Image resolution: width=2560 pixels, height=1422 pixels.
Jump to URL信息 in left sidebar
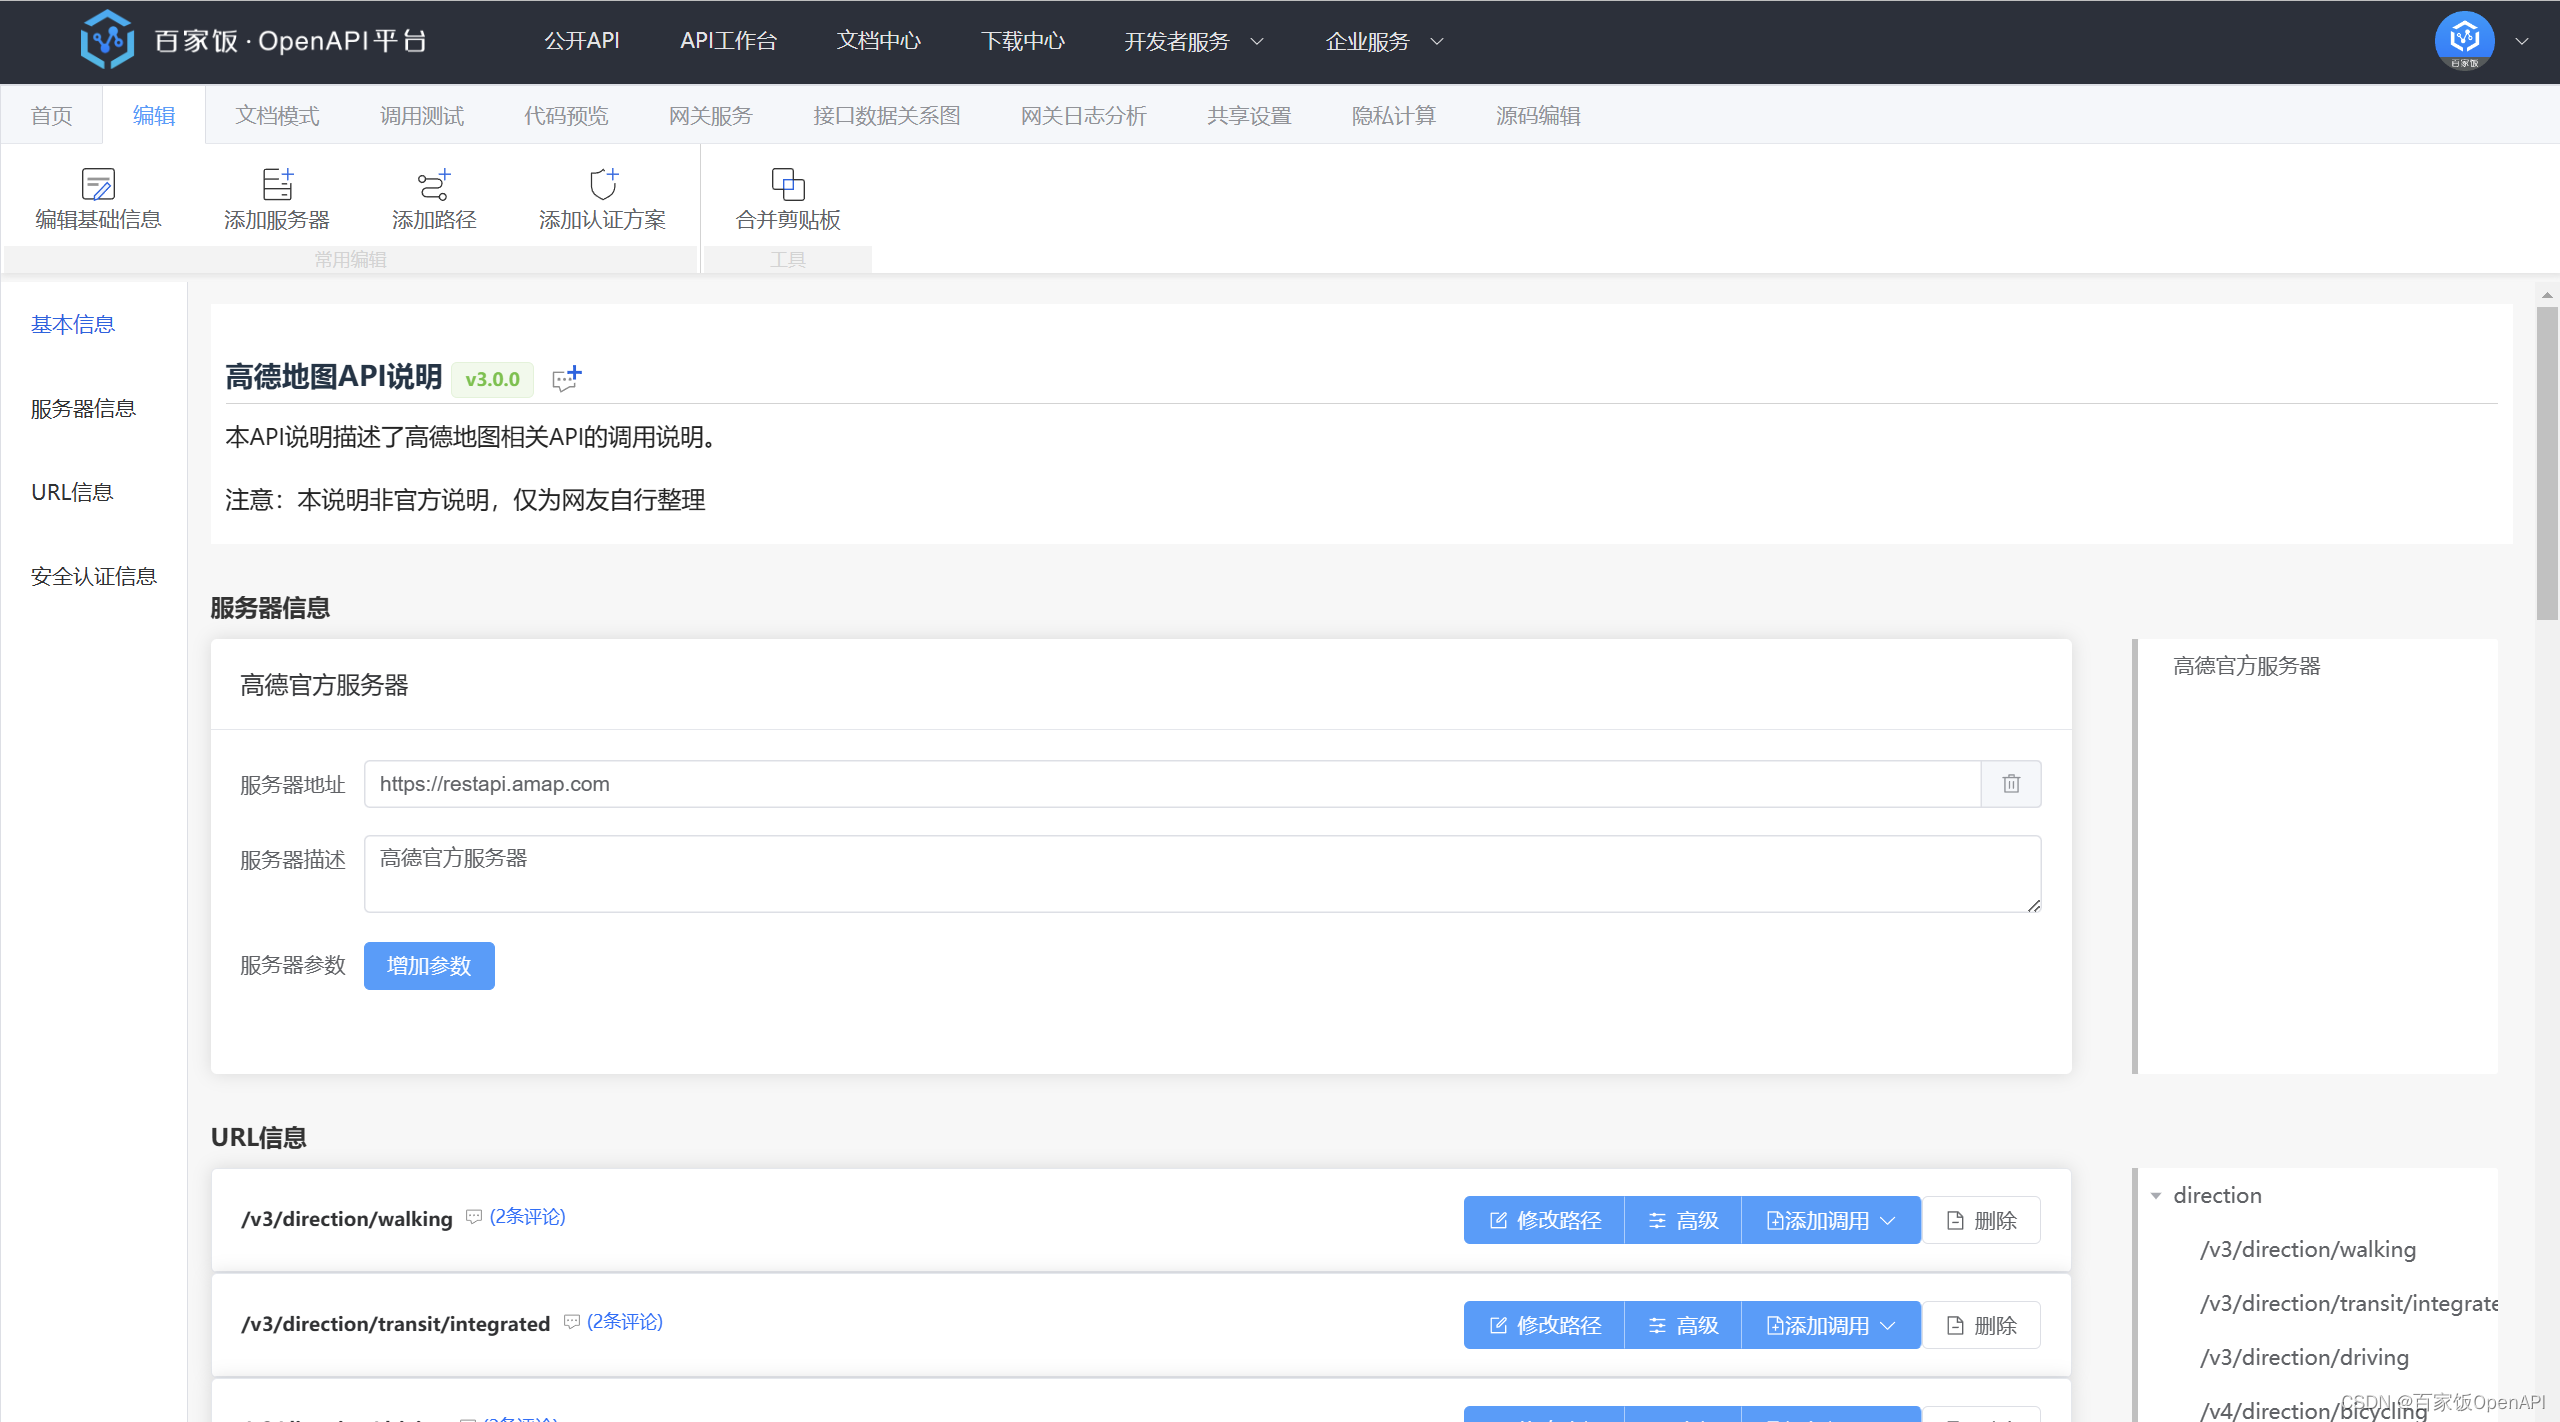pyautogui.click(x=72, y=493)
